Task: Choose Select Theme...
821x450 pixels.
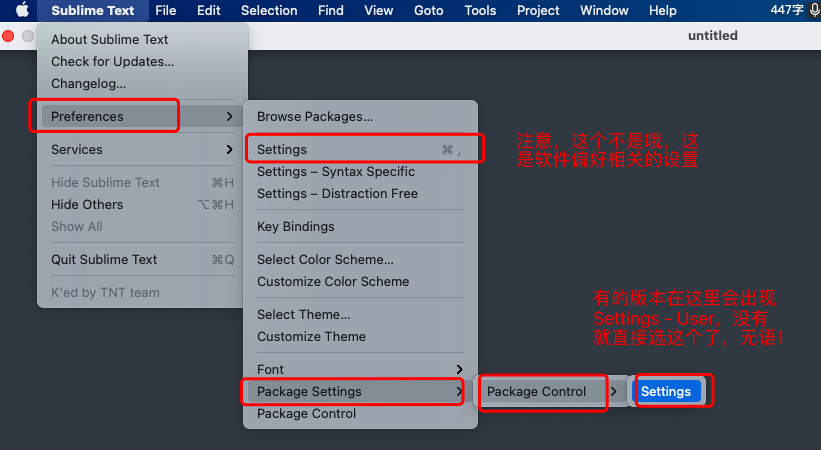Action: tap(360, 314)
